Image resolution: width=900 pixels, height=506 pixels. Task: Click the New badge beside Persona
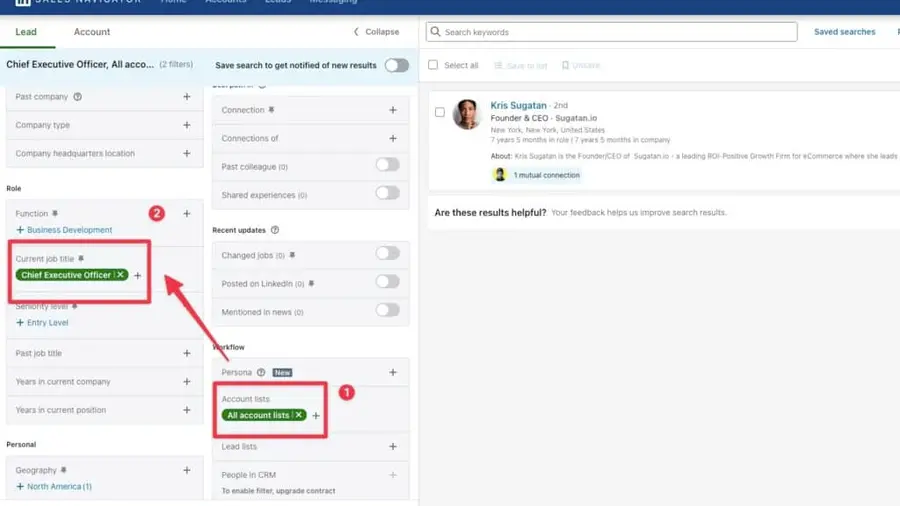point(282,372)
